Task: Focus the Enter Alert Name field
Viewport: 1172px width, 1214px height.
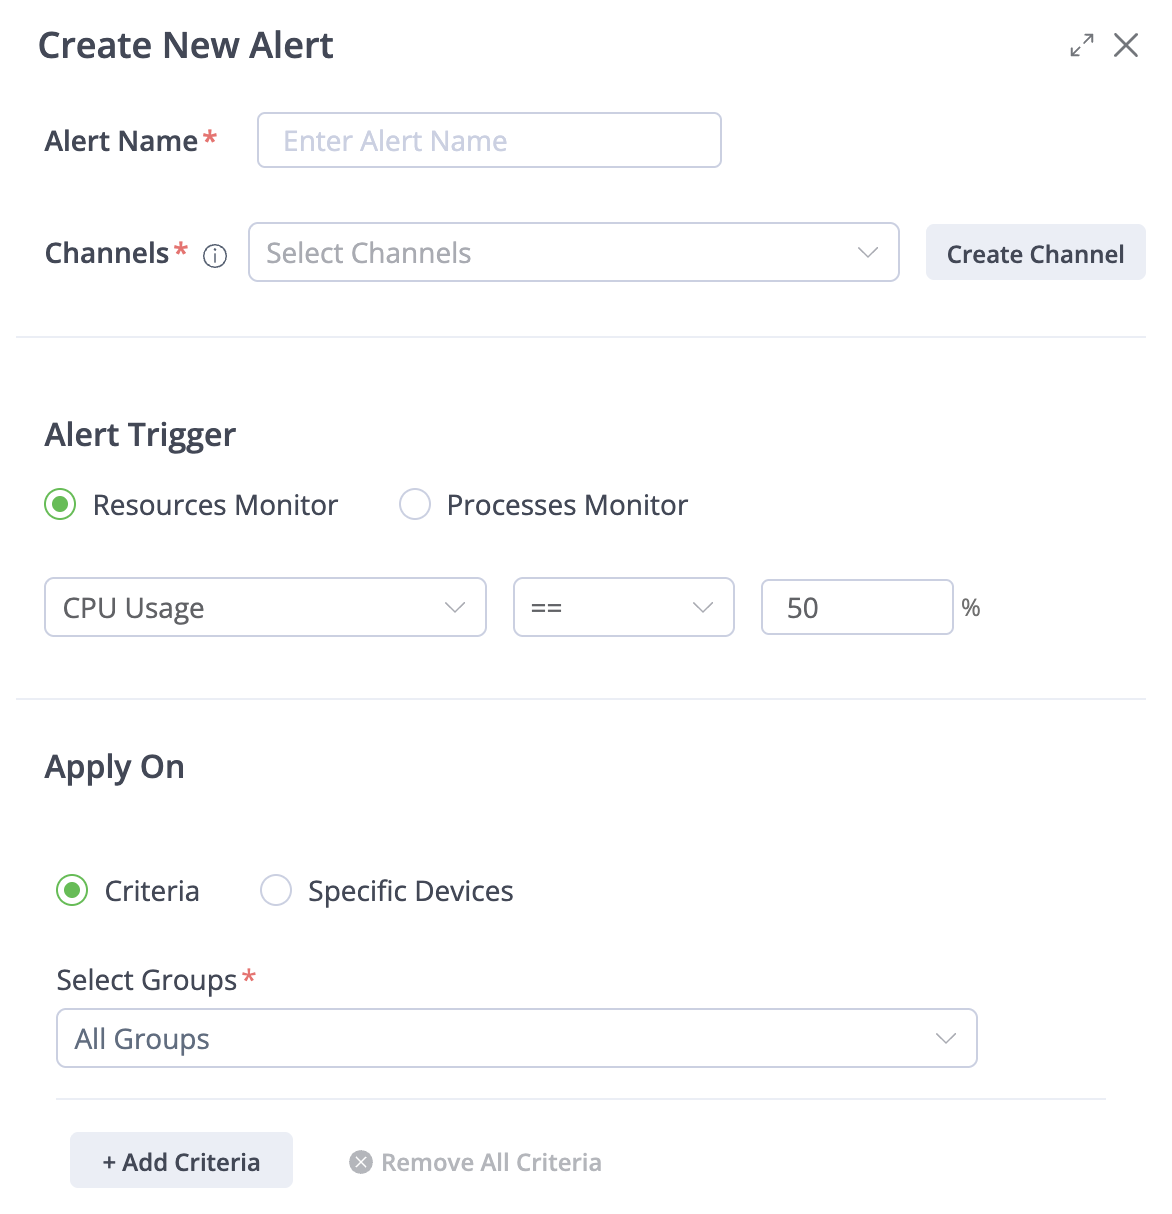Action: (x=489, y=141)
